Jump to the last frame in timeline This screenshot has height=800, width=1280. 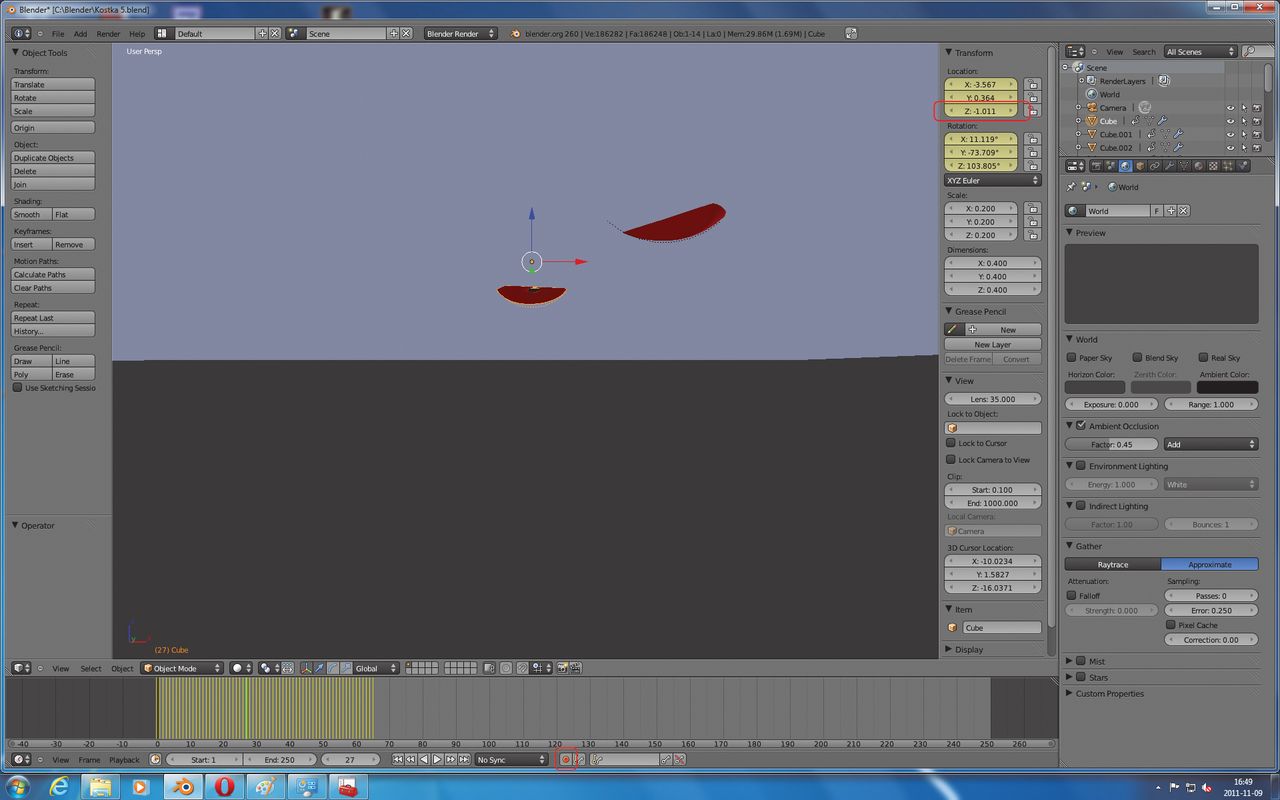pyautogui.click(x=464, y=760)
